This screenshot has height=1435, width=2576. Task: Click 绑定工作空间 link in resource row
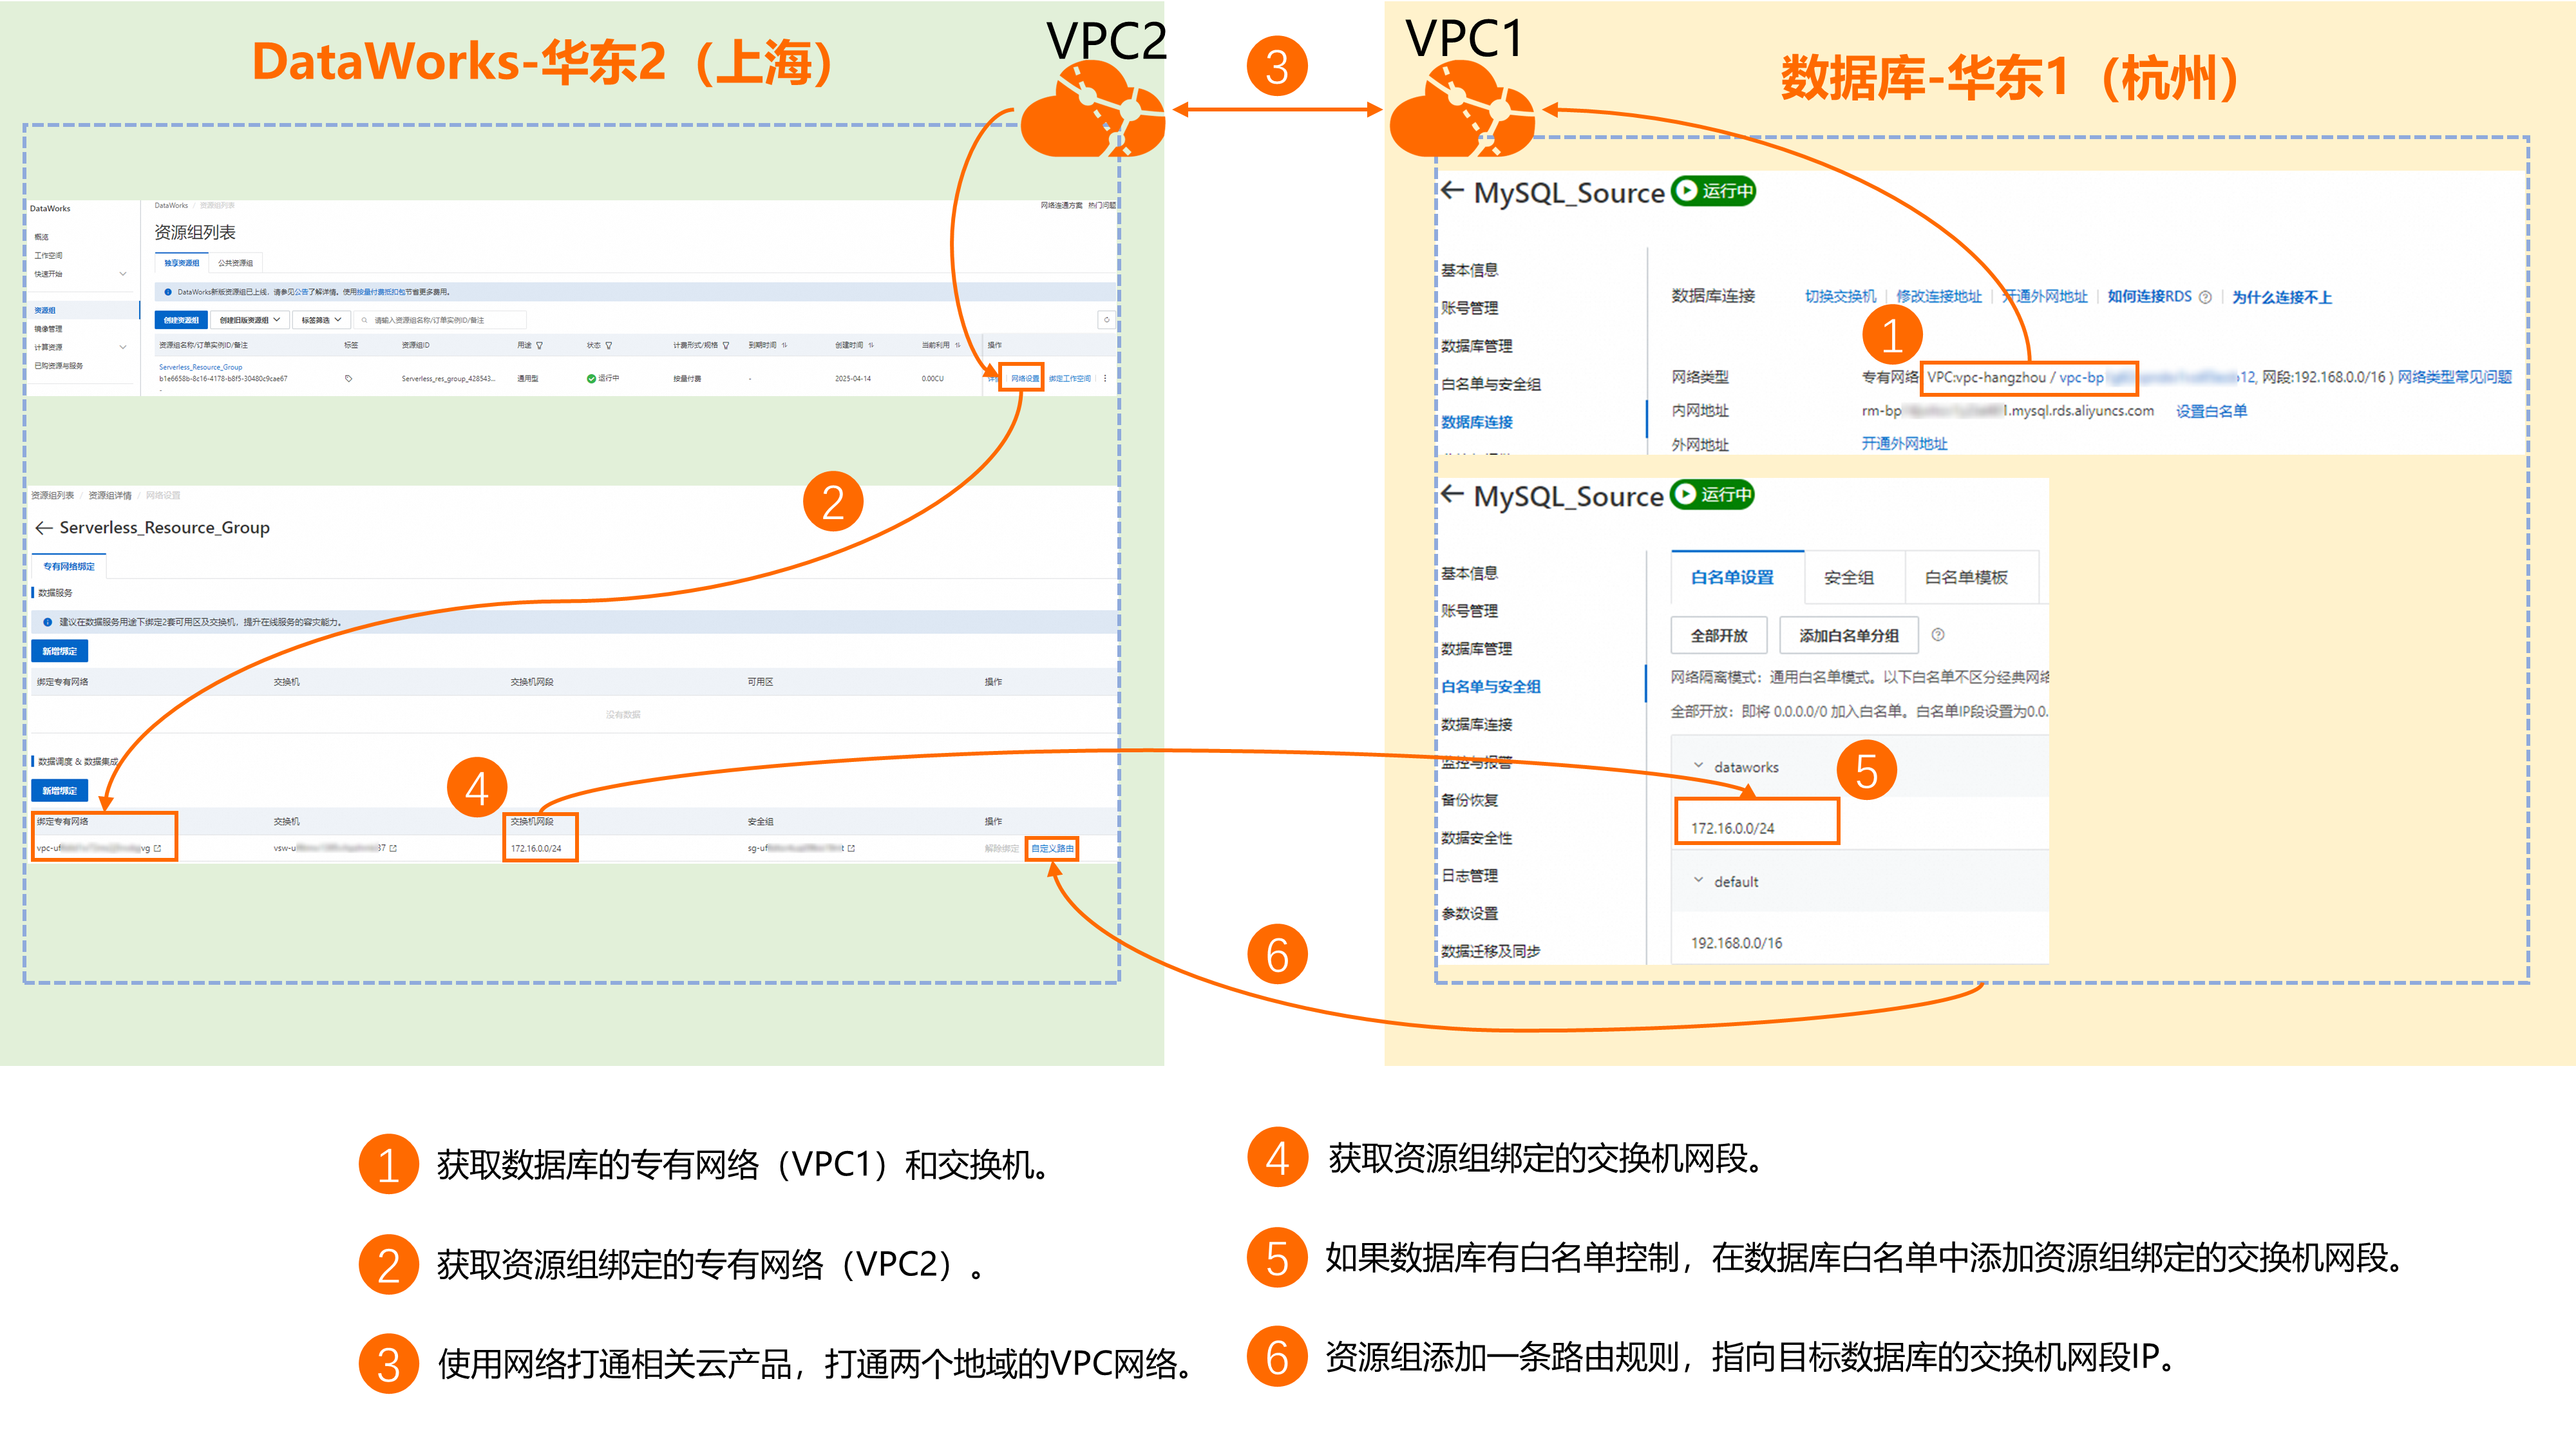click(x=1070, y=378)
